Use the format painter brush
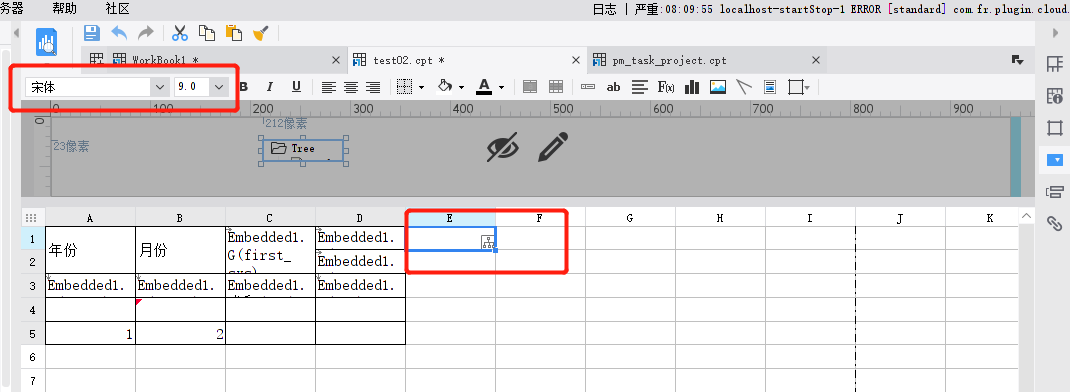 pos(261,33)
